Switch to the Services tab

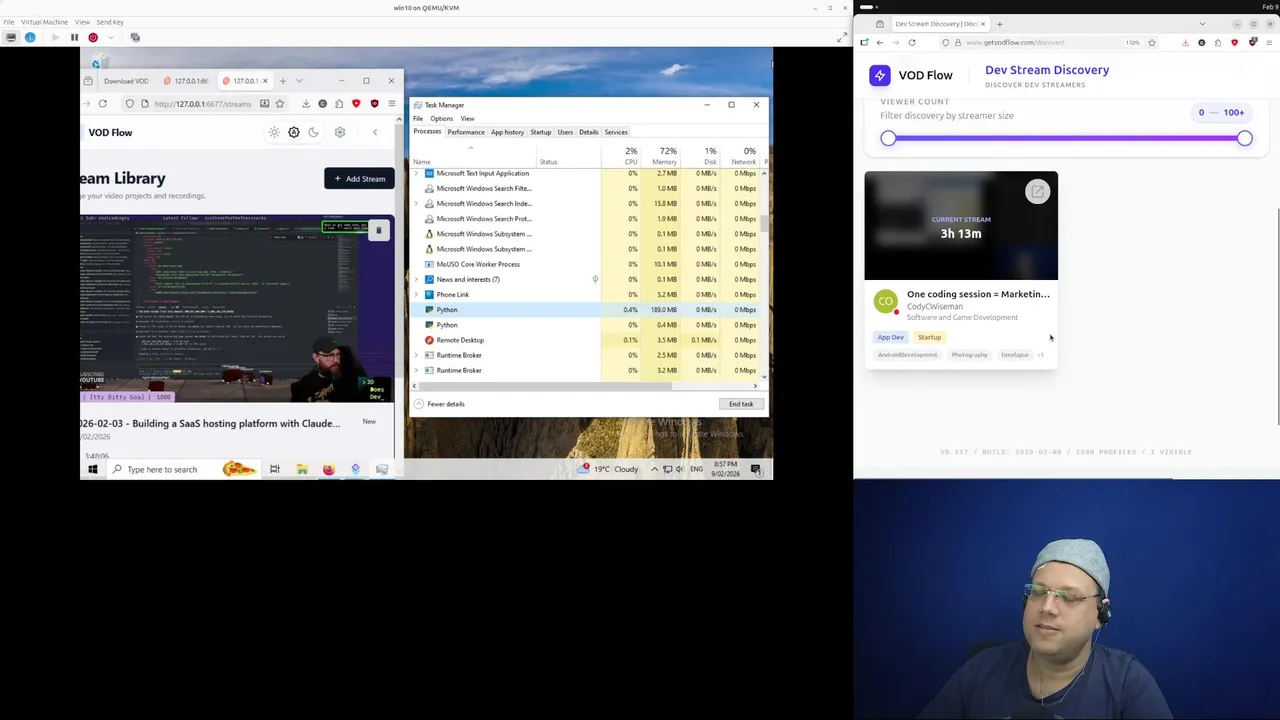pos(616,132)
